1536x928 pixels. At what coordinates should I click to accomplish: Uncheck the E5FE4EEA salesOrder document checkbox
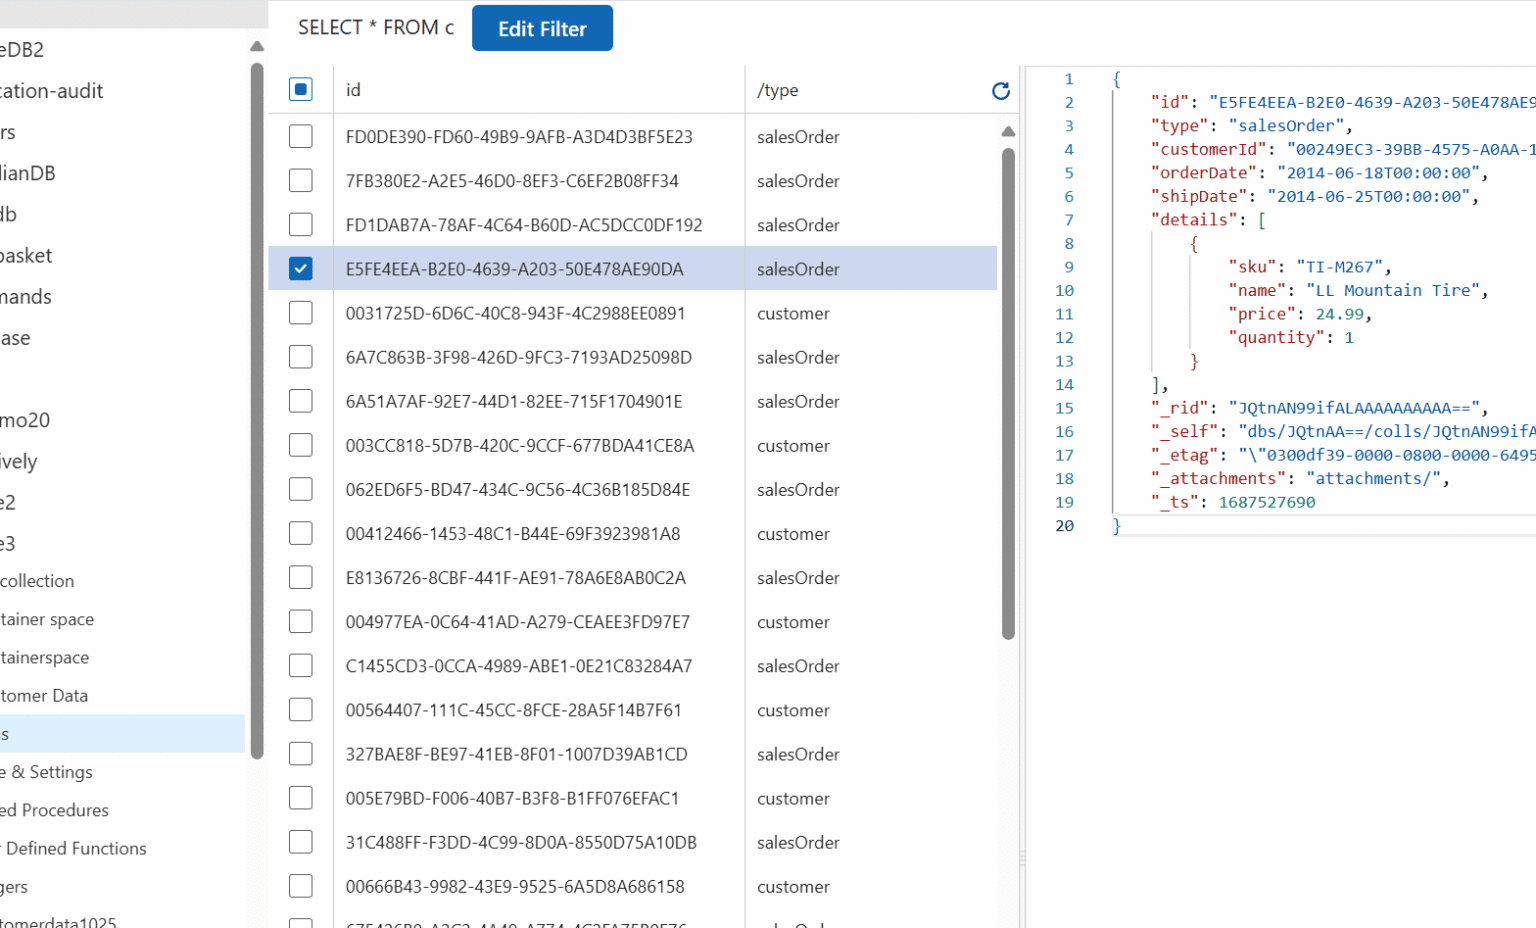pyautogui.click(x=301, y=269)
